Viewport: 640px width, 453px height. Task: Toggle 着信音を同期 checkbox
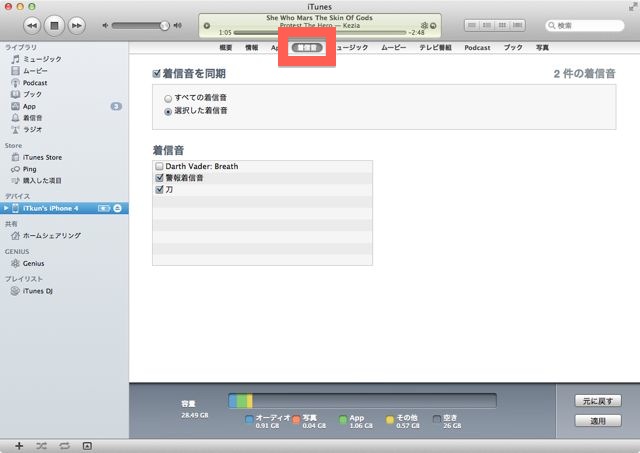(x=156, y=73)
